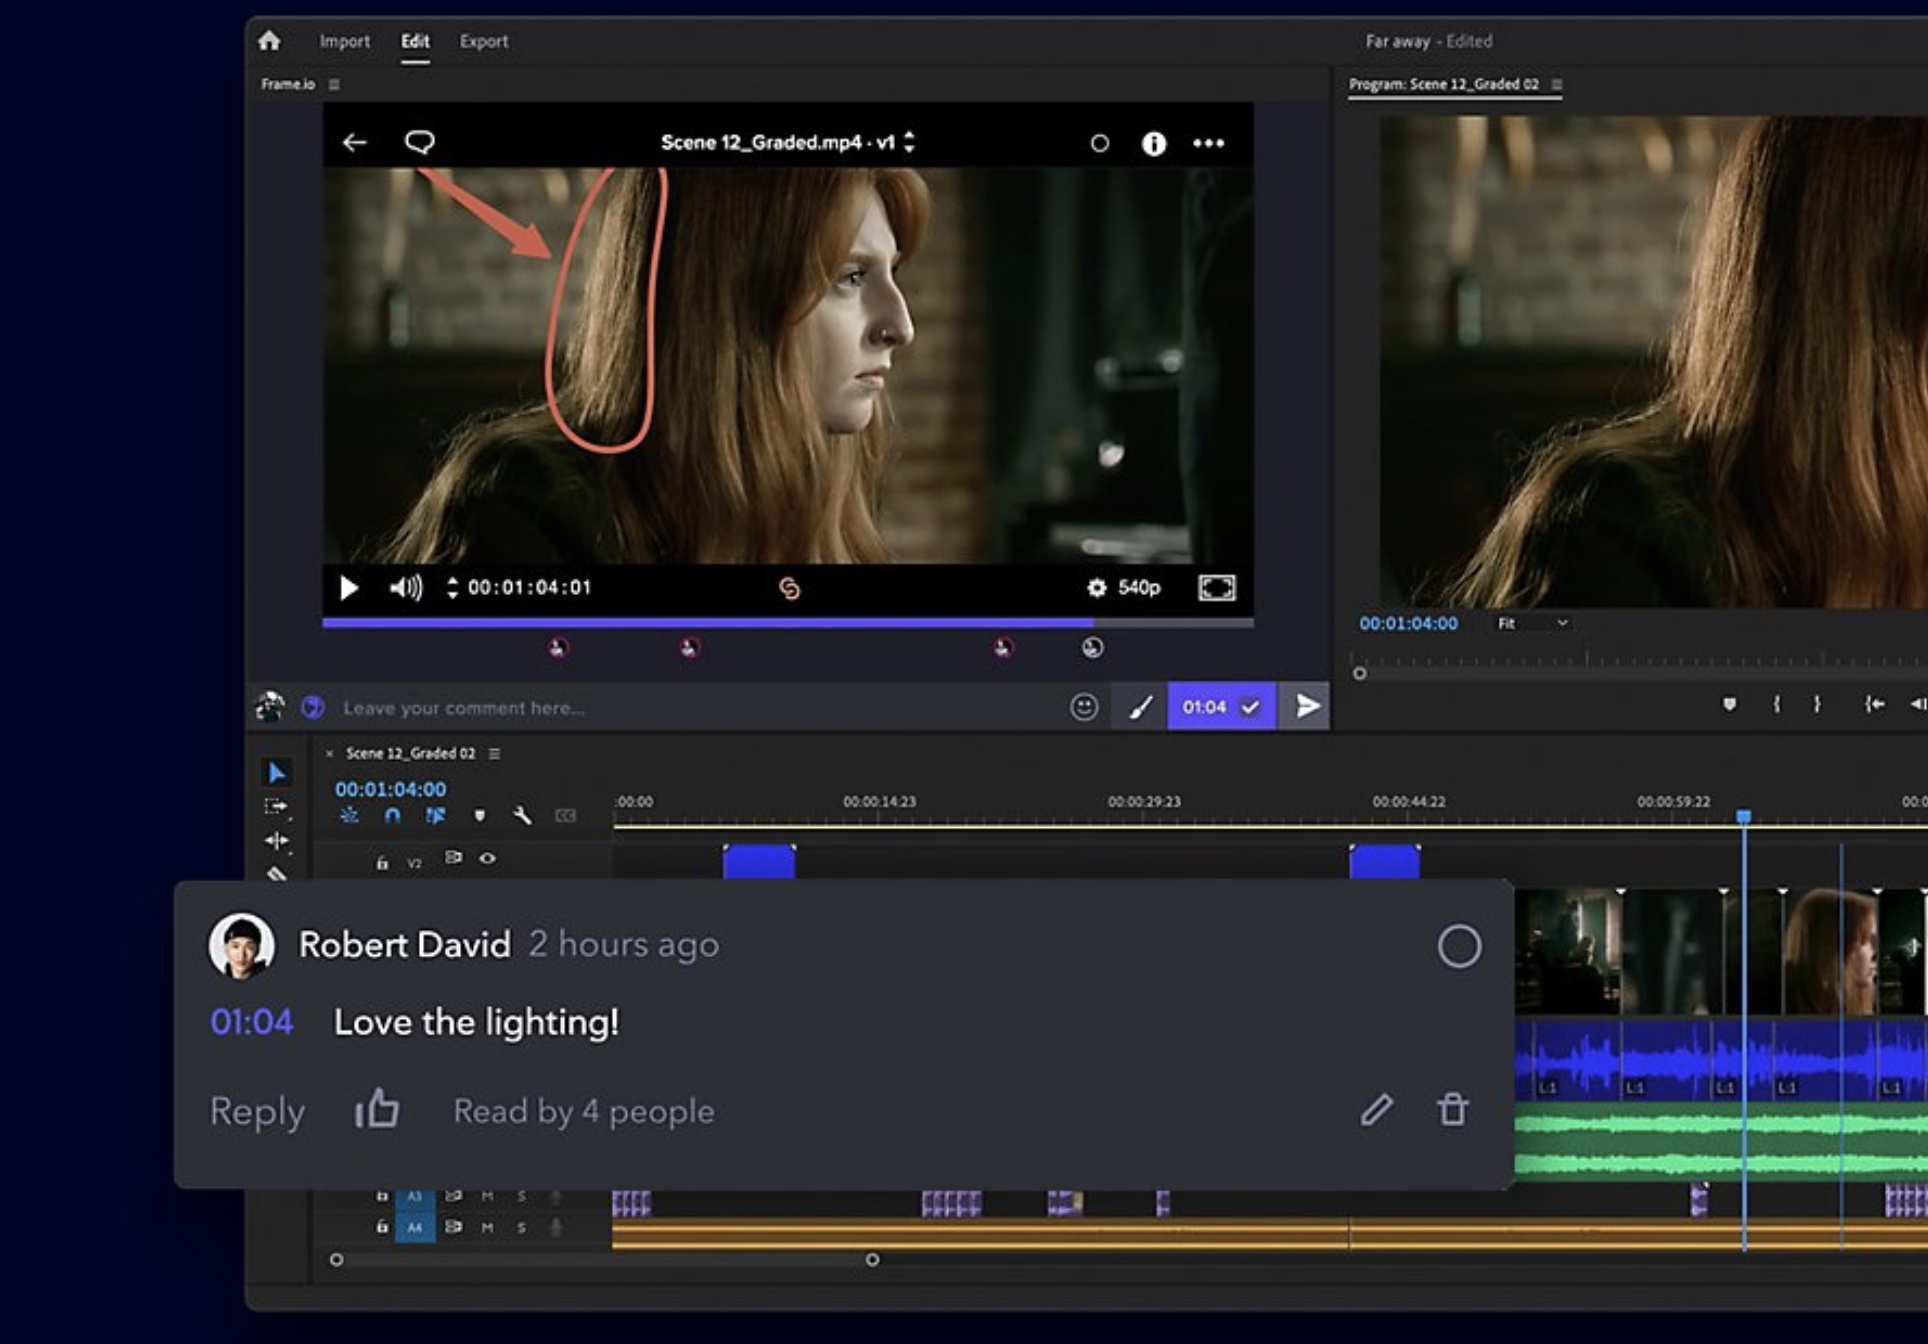
Task: Switch to the Export tab
Action: [x=484, y=41]
